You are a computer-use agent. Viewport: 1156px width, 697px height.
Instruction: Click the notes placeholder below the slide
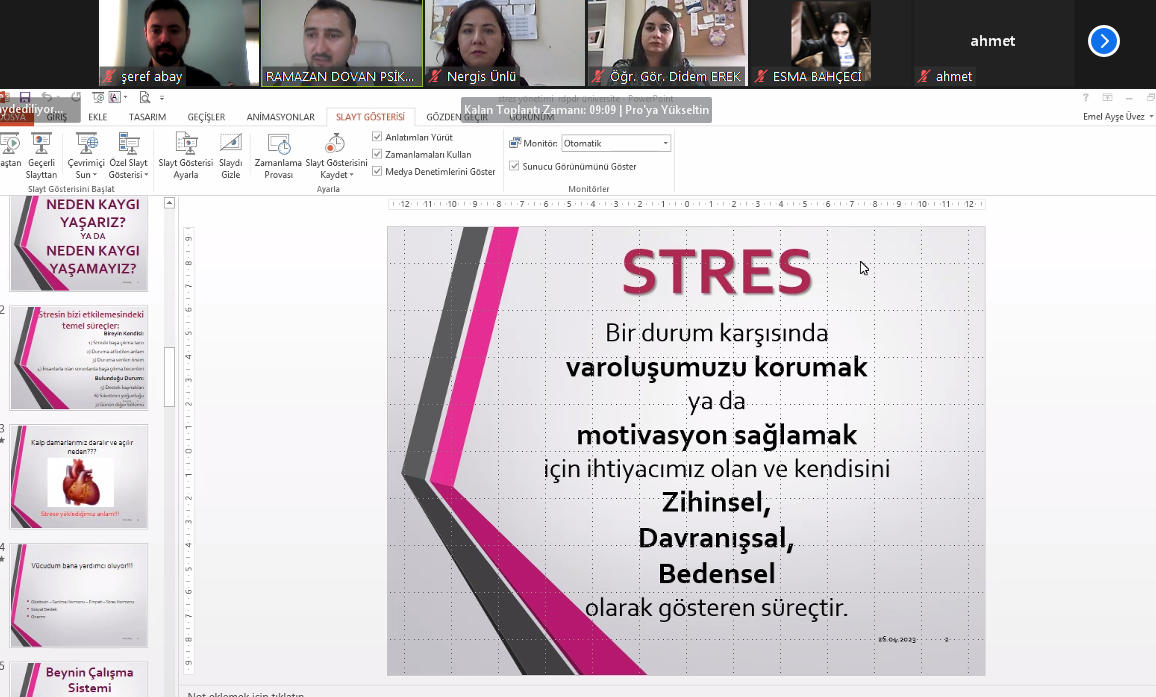pos(246,693)
